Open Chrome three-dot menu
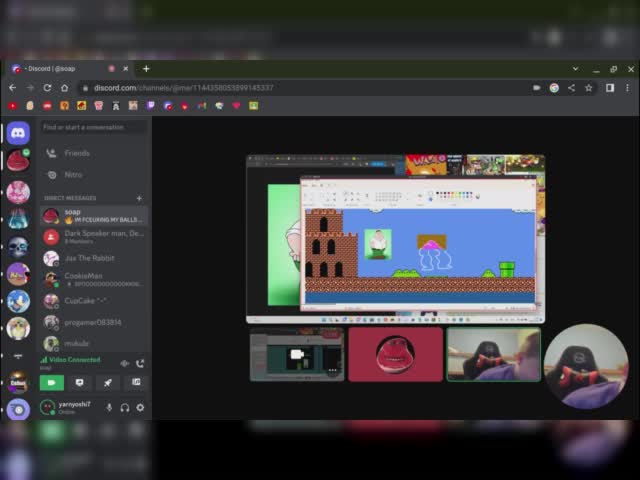Viewport: 640px width, 480px height. (x=627, y=88)
